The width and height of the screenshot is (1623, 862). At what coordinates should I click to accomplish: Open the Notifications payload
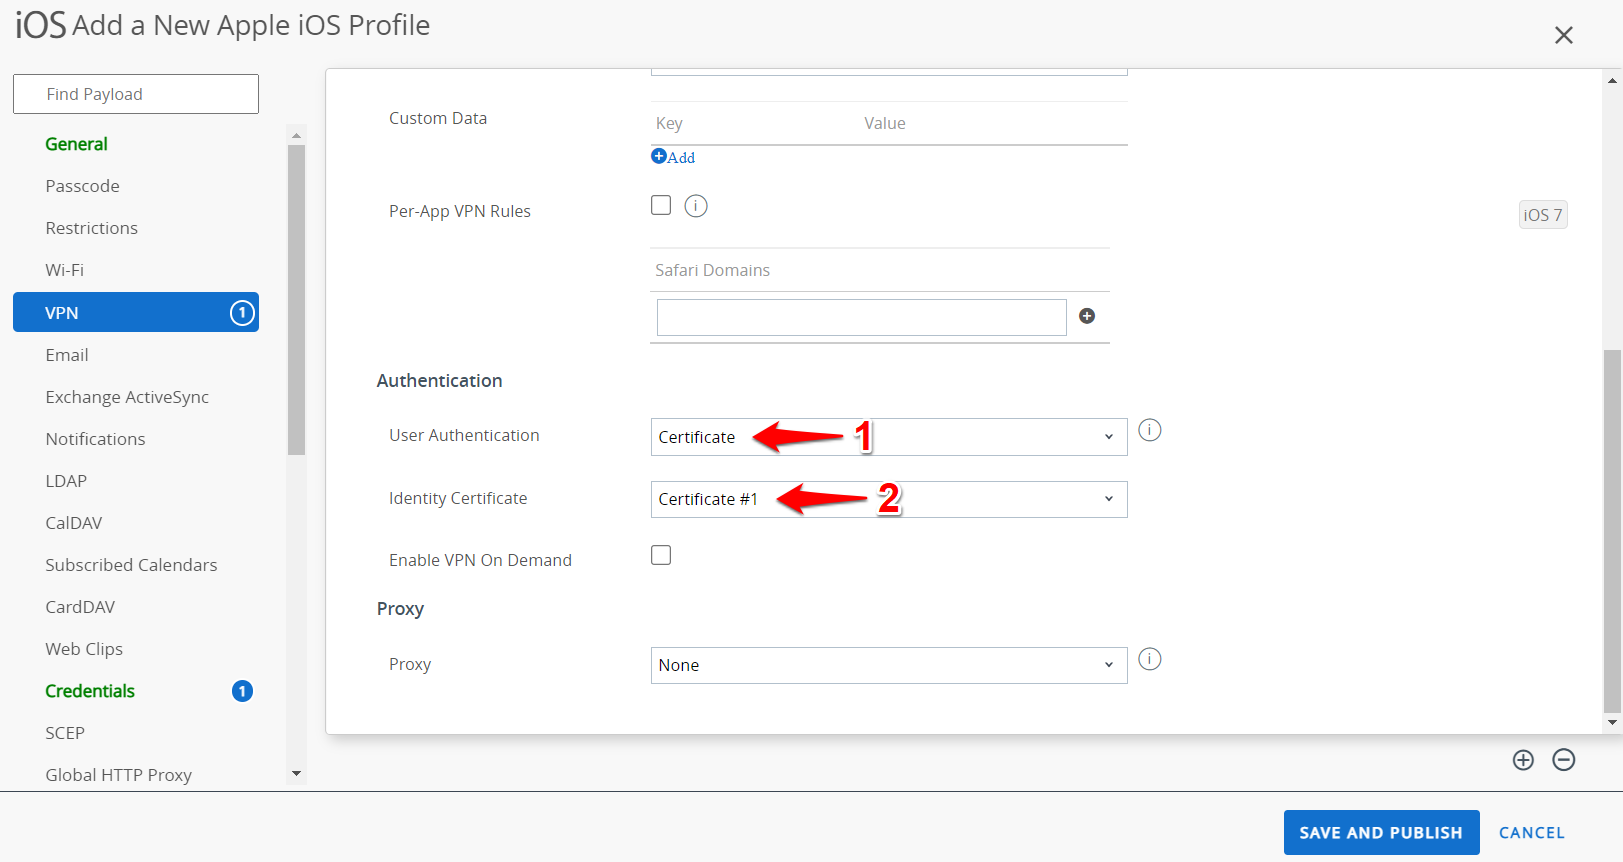95,439
